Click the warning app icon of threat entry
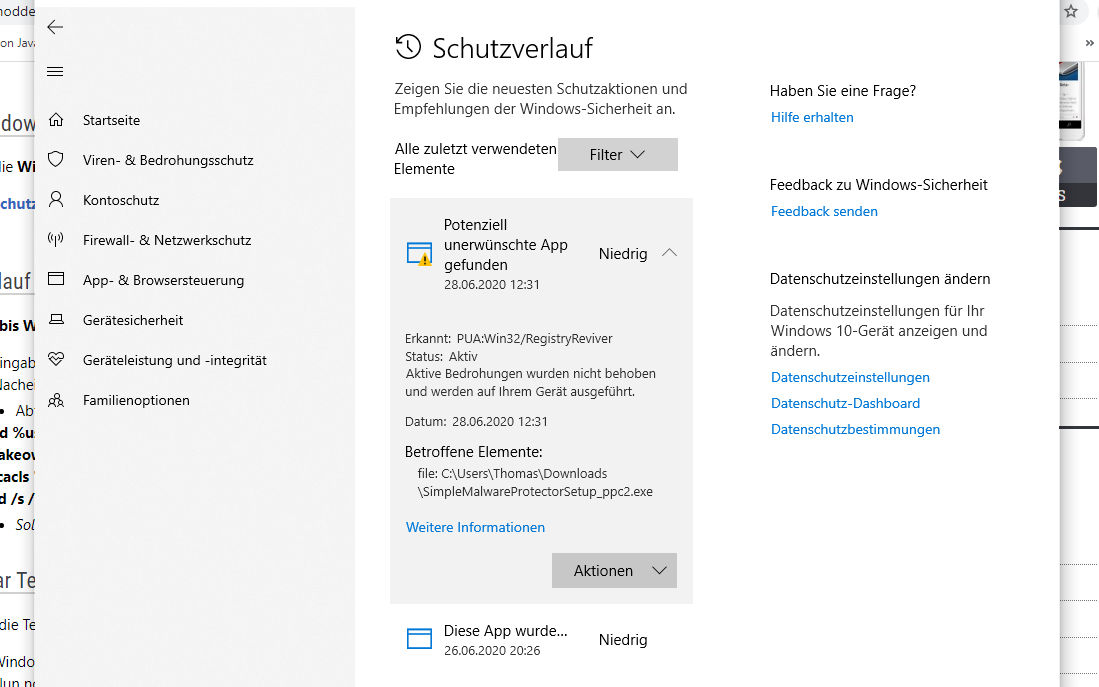The width and height of the screenshot is (1099, 687). [420, 254]
